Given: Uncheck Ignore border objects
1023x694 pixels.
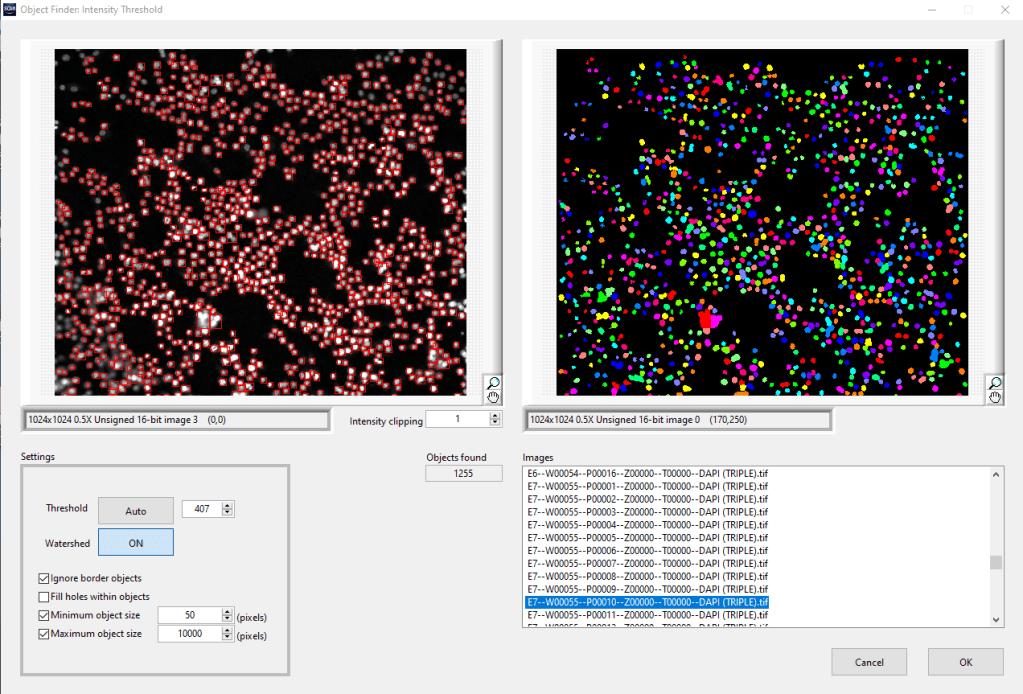Looking at the screenshot, I should pyautogui.click(x=44, y=578).
